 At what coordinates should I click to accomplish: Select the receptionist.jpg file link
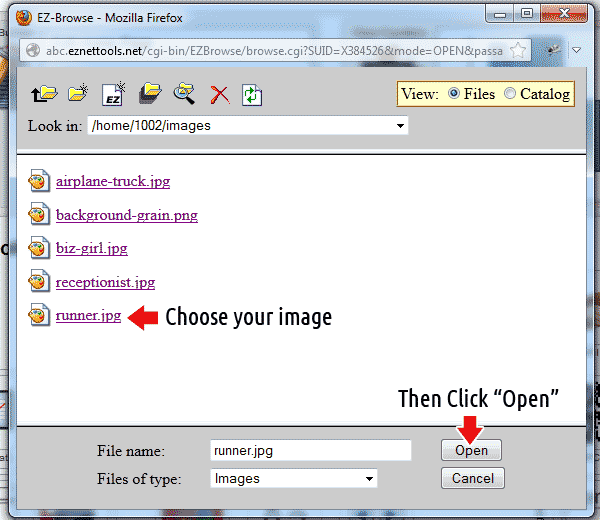[105, 282]
